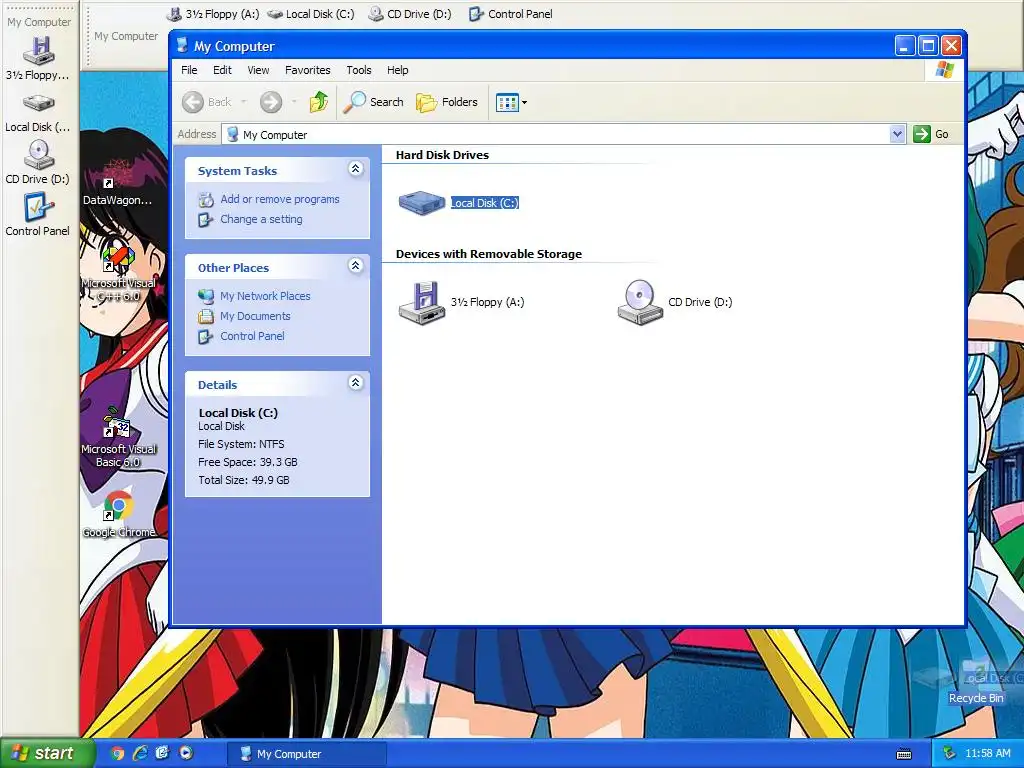The image size is (1024, 768).
Task: Click the Add or remove programs icon
Action: click(x=206, y=200)
